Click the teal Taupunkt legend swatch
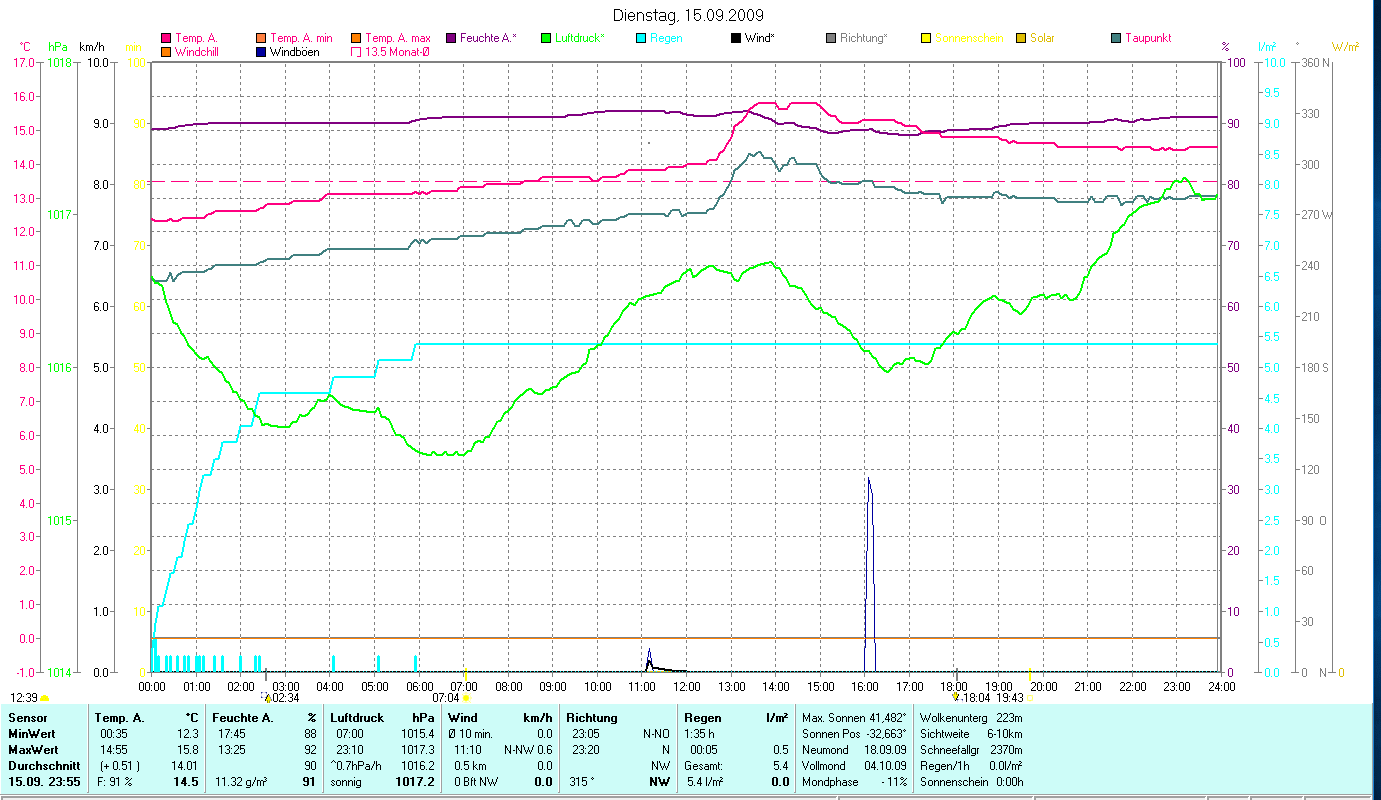The height and width of the screenshot is (800, 1381). [1116, 38]
